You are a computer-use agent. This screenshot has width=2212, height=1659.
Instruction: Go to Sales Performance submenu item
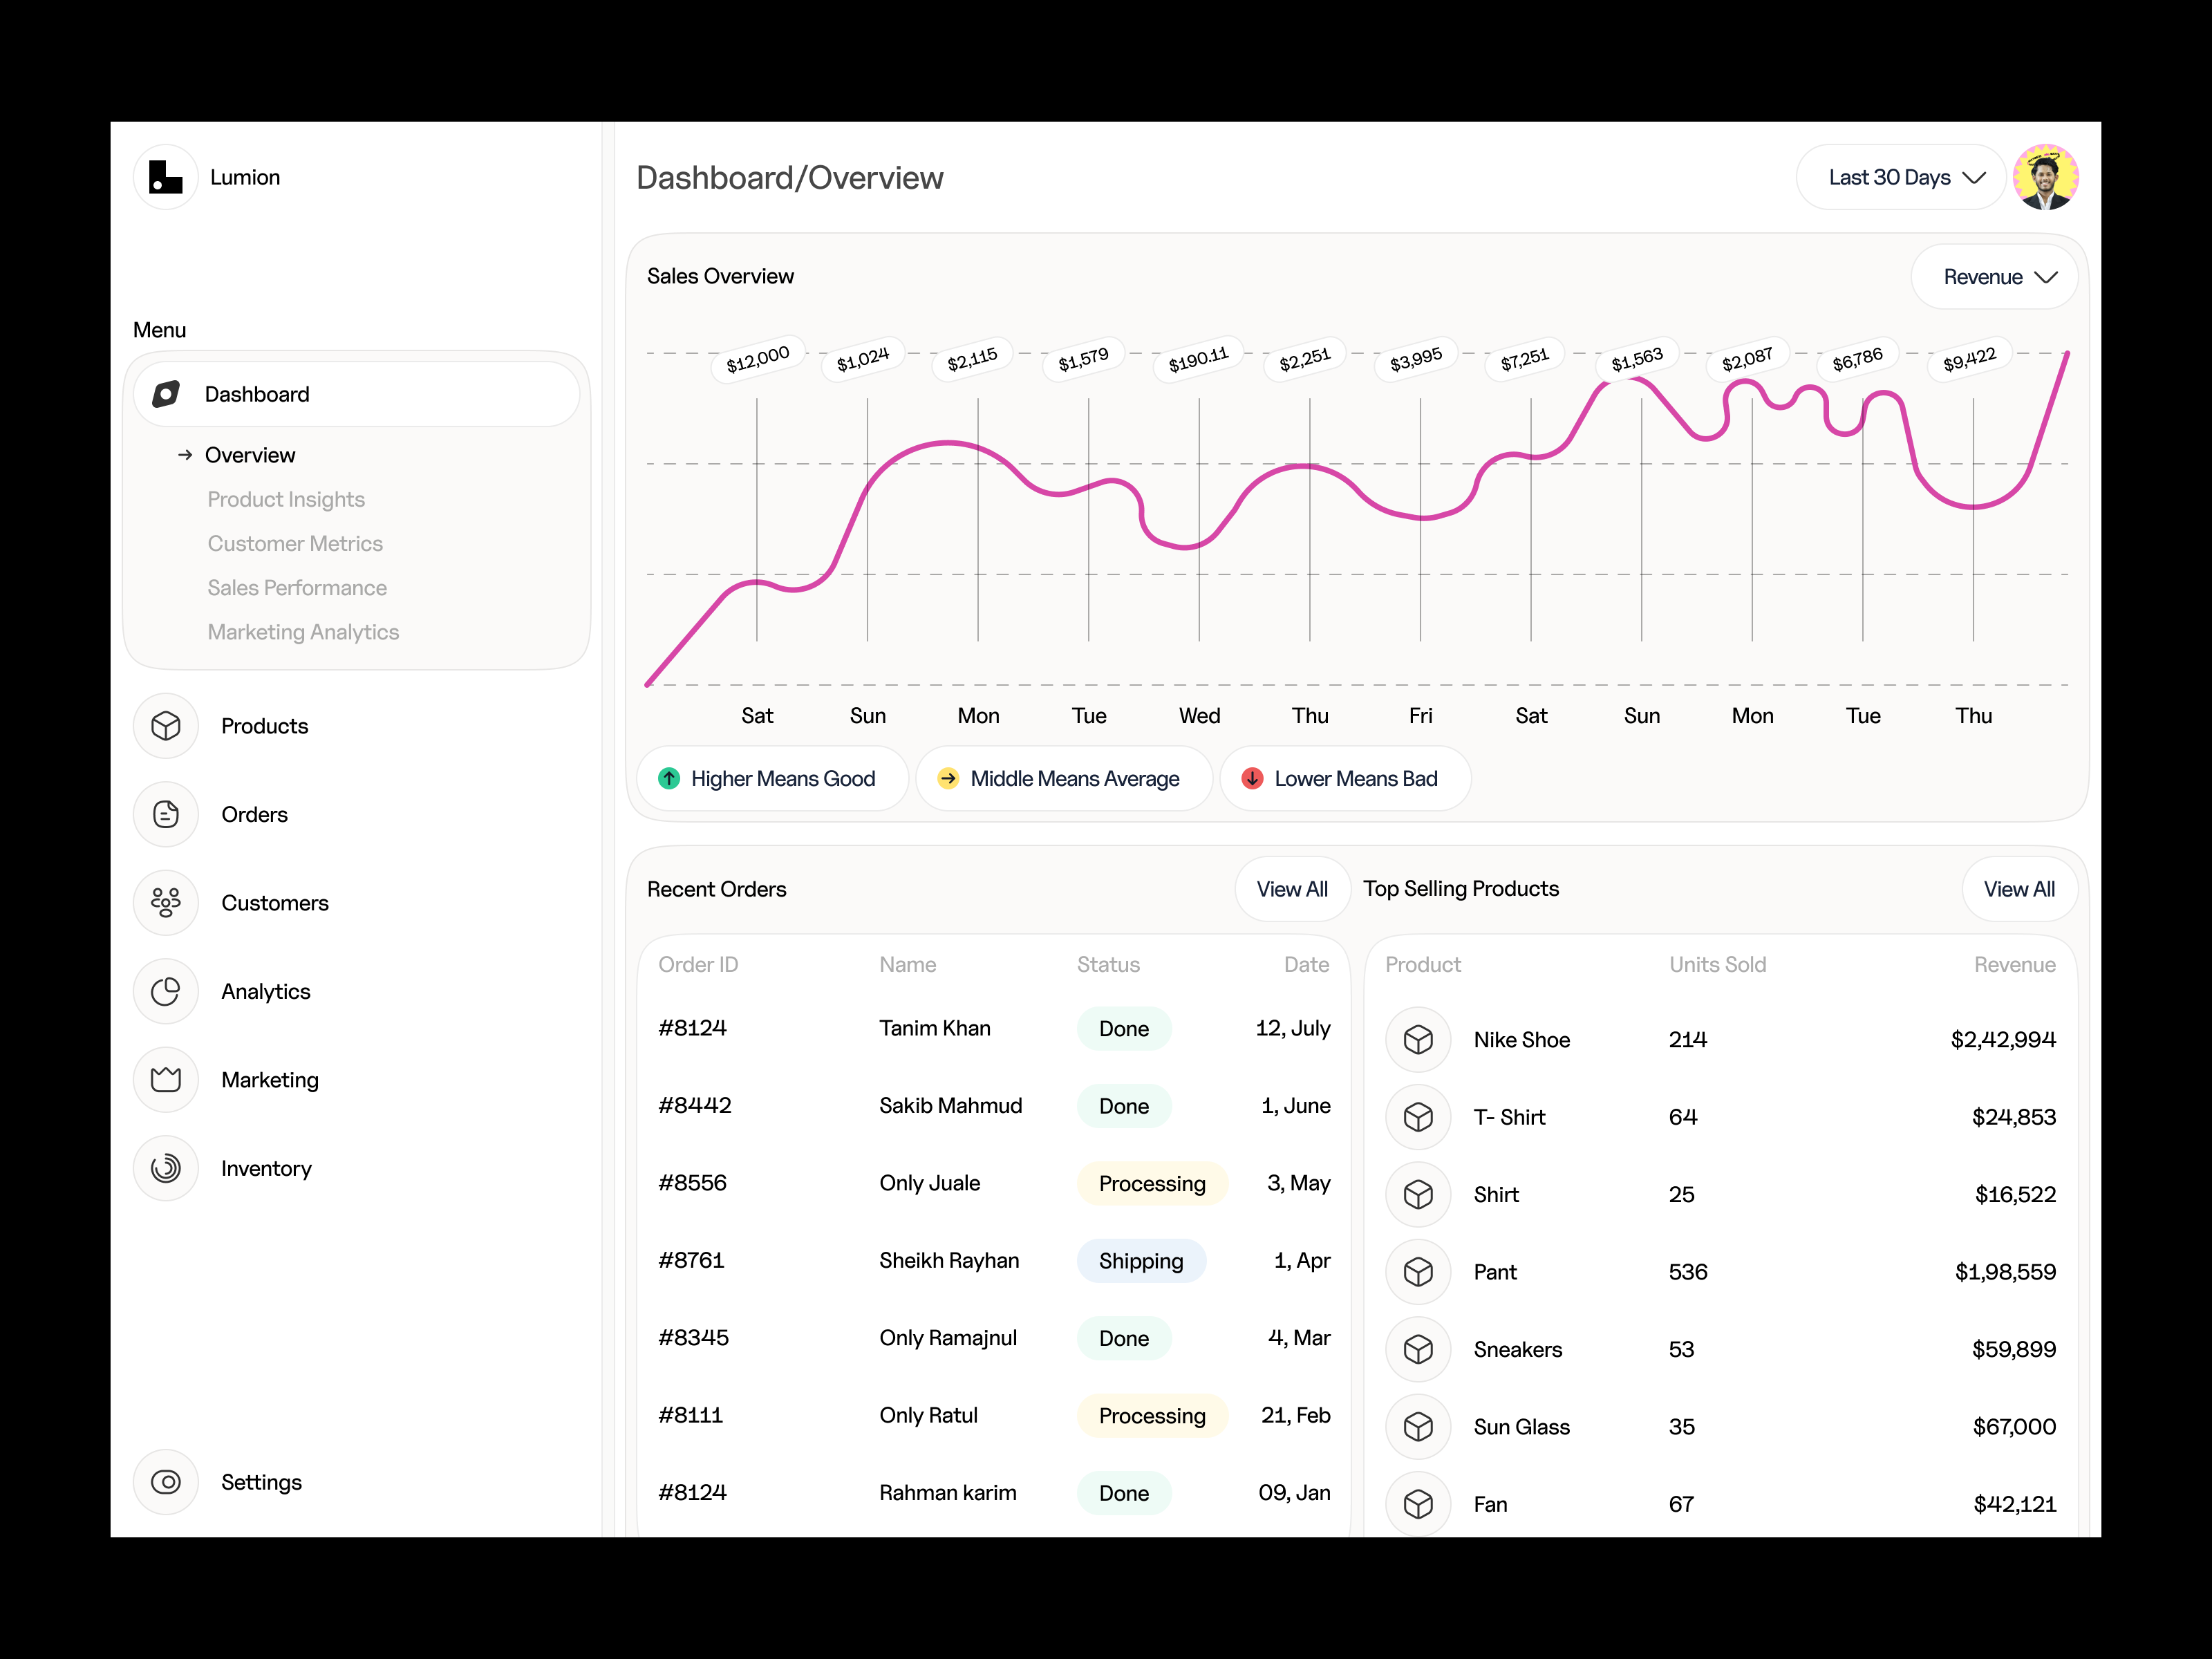(x=297, y=588)
